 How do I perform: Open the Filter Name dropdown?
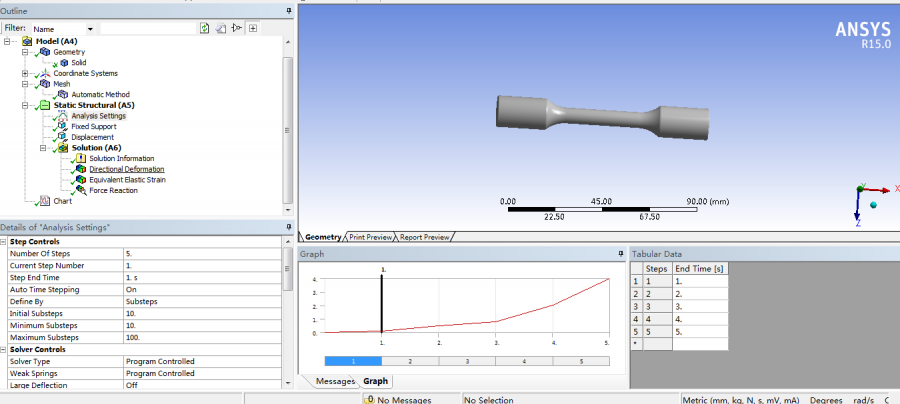90,29
